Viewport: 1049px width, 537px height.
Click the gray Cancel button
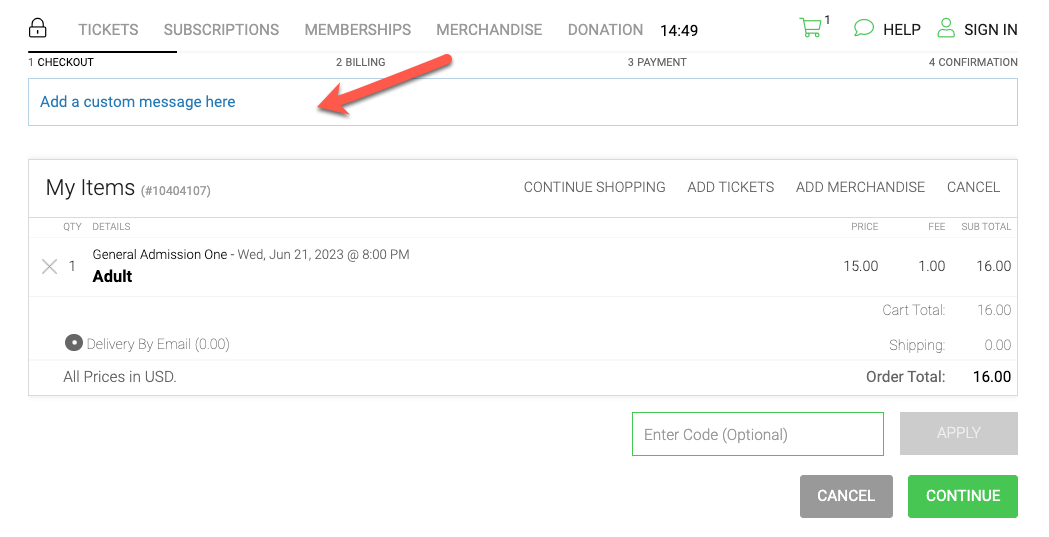846,496
